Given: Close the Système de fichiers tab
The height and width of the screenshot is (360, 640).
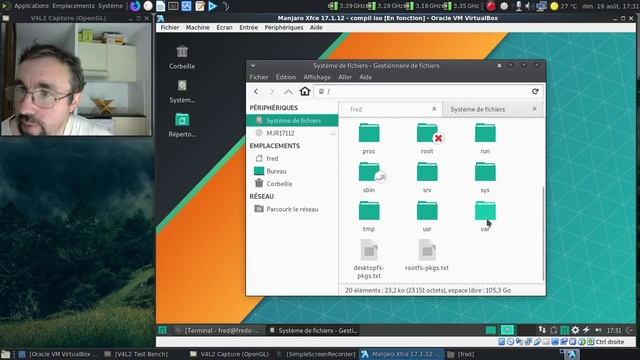Looking at the screenshot, I should tap(534, 109).
